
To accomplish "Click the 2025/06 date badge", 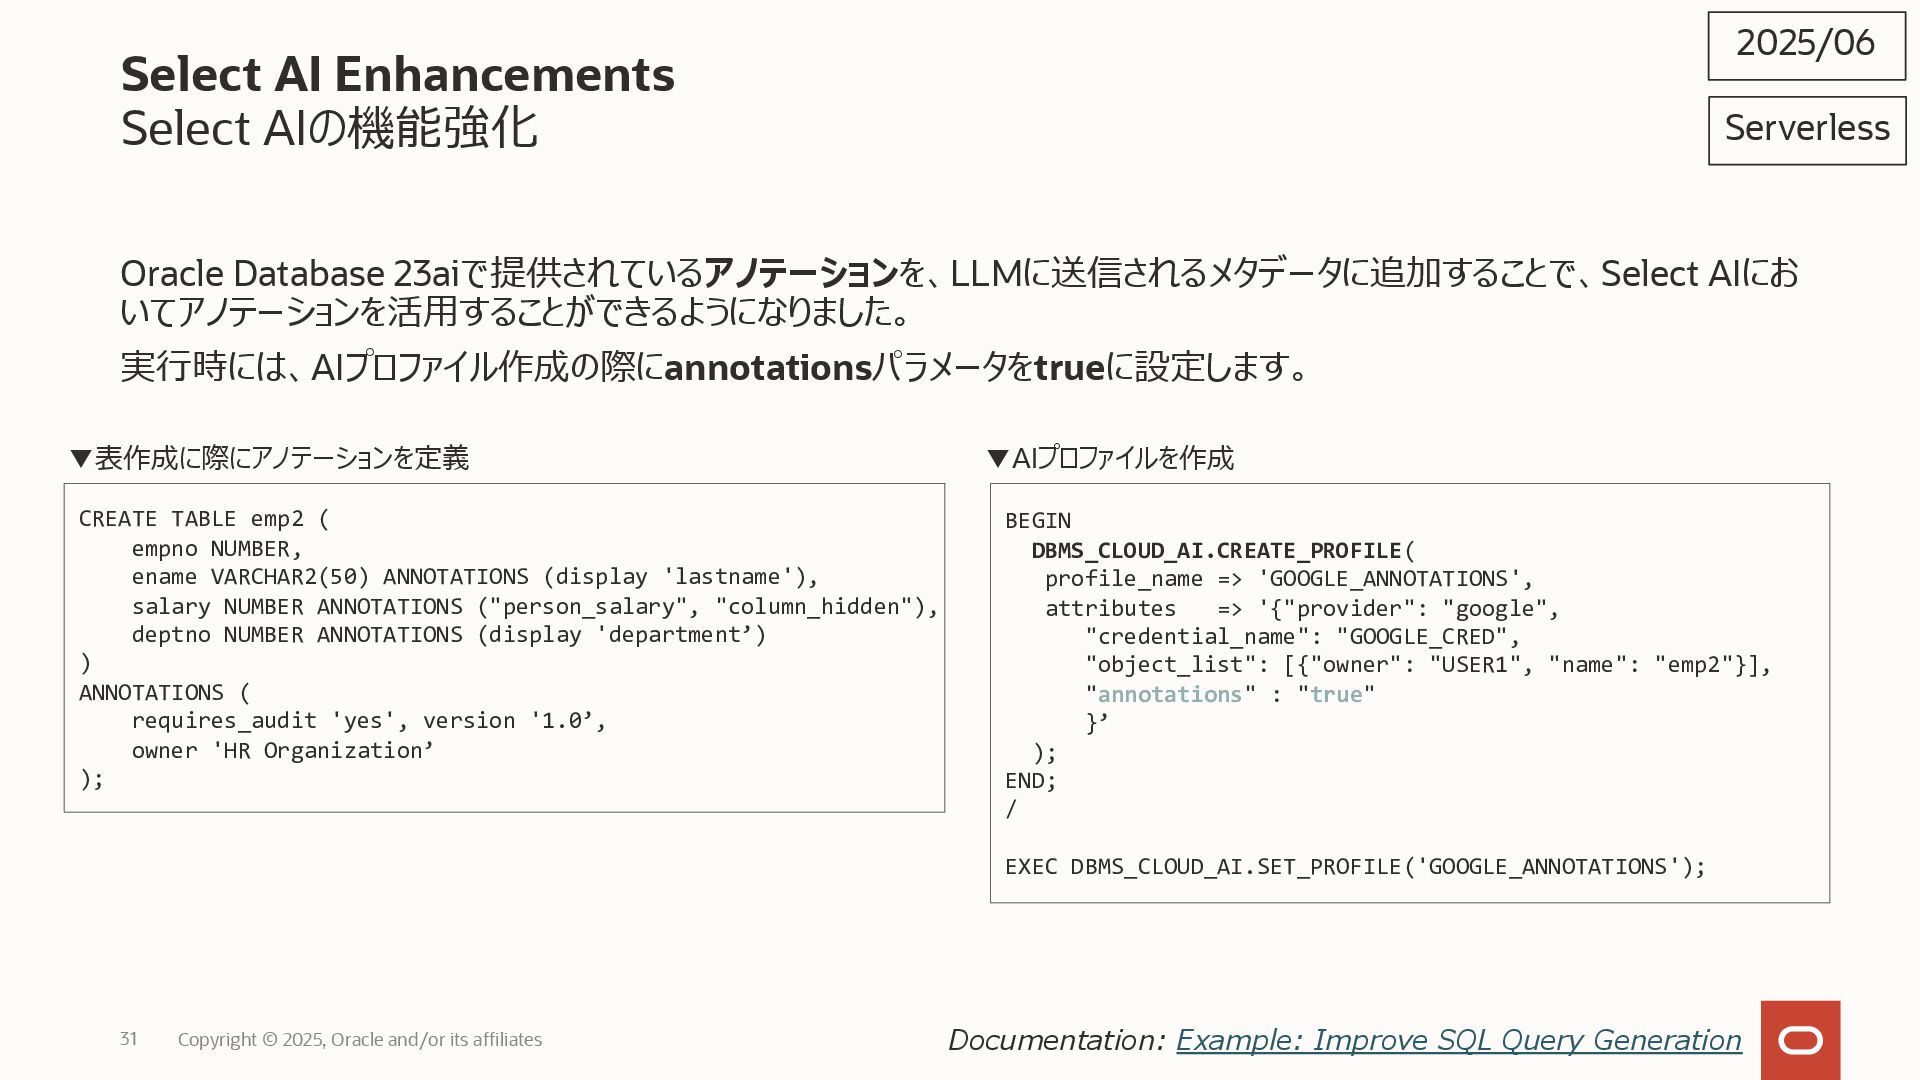I will [x=1806, y=45].
